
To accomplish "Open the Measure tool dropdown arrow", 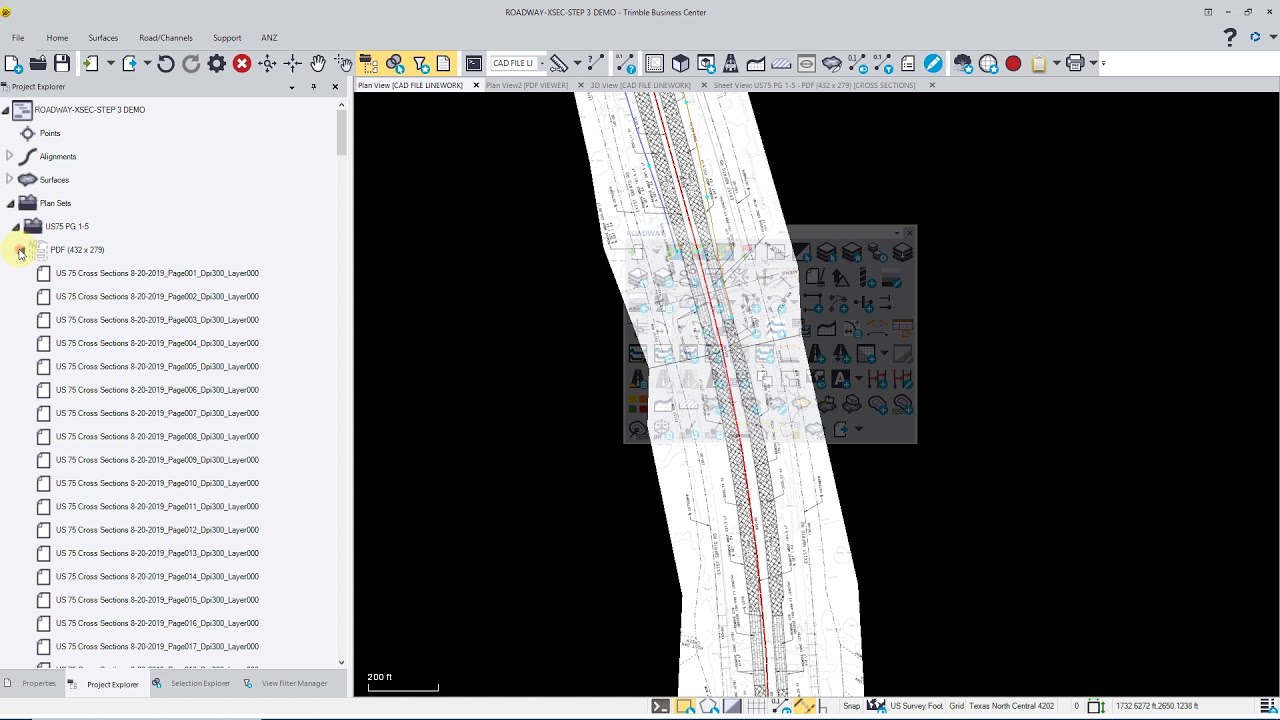I will (x=577, y=63).
